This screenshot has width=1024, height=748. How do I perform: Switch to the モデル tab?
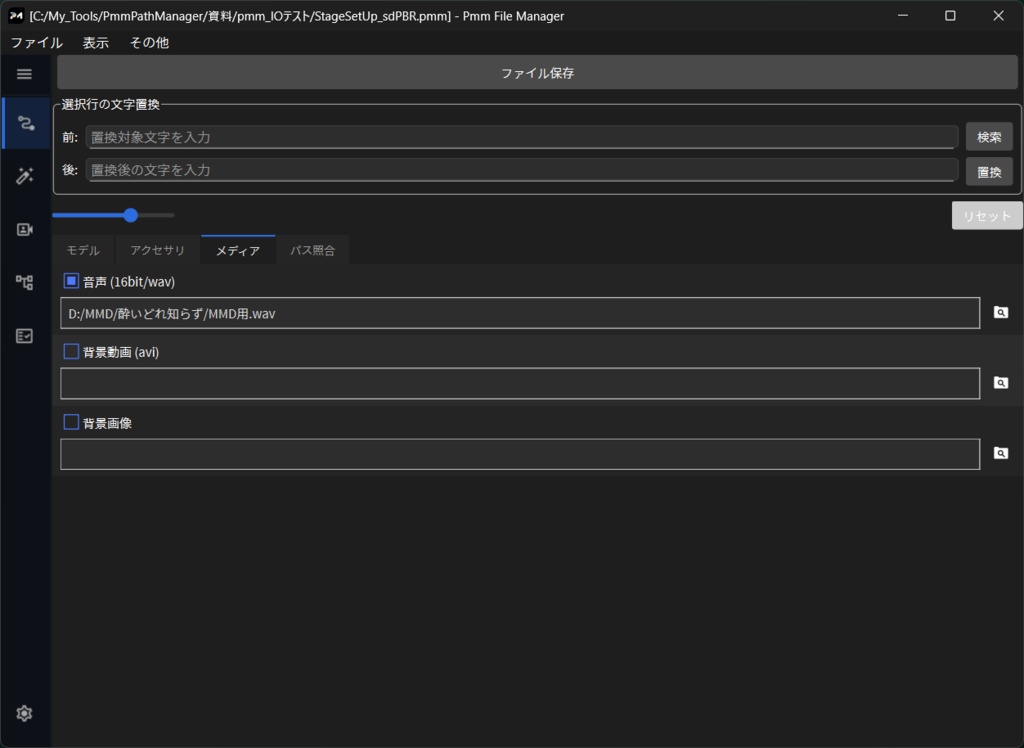click(x=82, y=250)
